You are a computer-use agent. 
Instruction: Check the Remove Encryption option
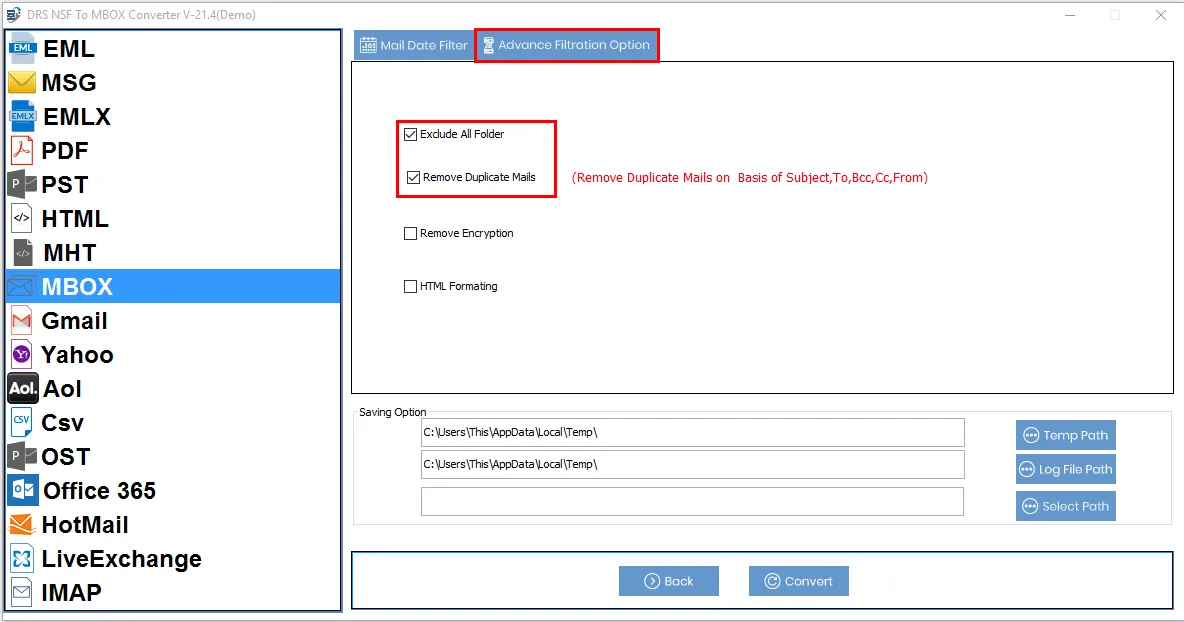pos(410,233)
